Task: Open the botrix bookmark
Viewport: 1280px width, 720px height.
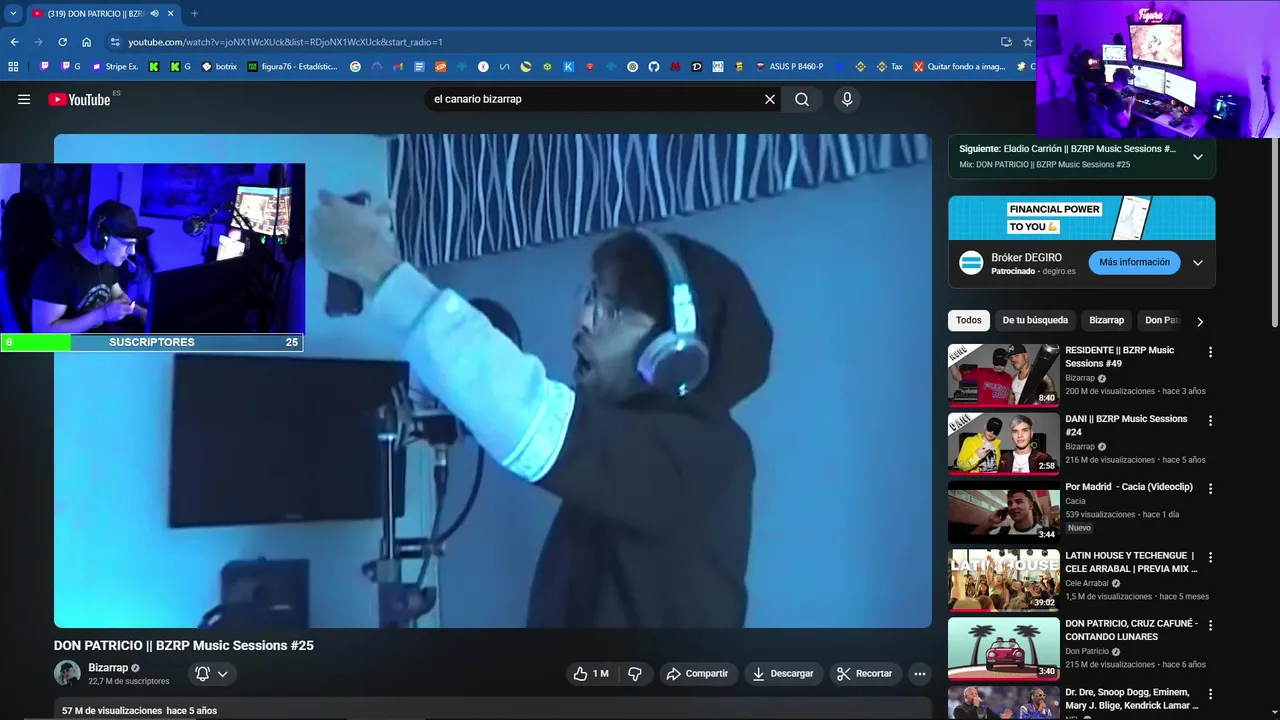Action: point(219,67)
